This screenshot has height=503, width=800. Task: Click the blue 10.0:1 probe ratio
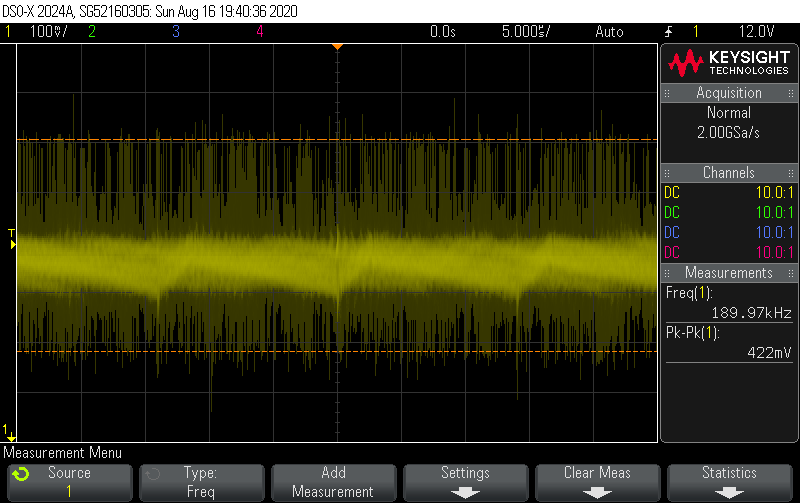[774, 232]
